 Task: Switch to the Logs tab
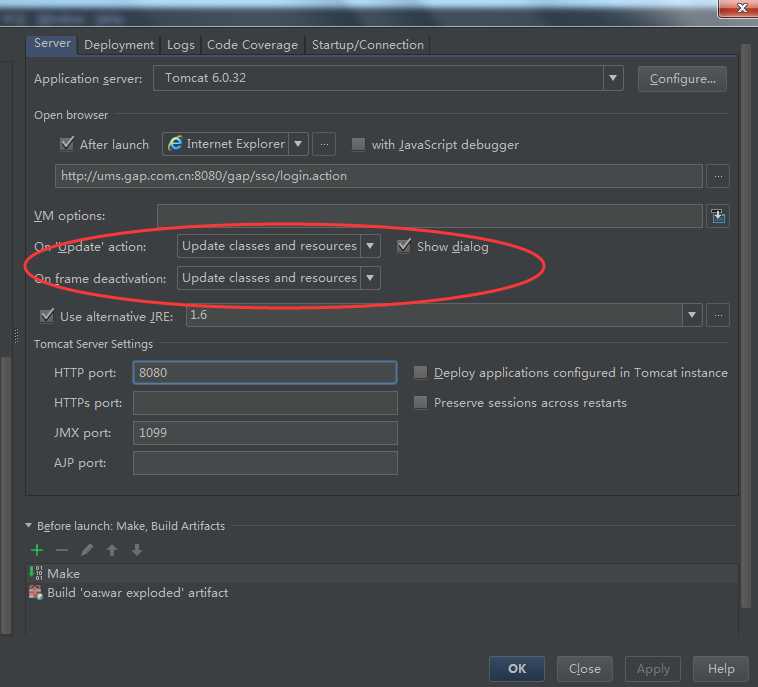pos(181,45)
